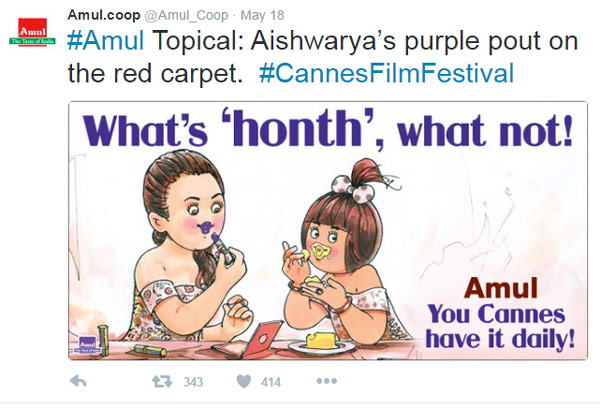View the 414 likes count

pyautogui.click(x=274, y=383)
